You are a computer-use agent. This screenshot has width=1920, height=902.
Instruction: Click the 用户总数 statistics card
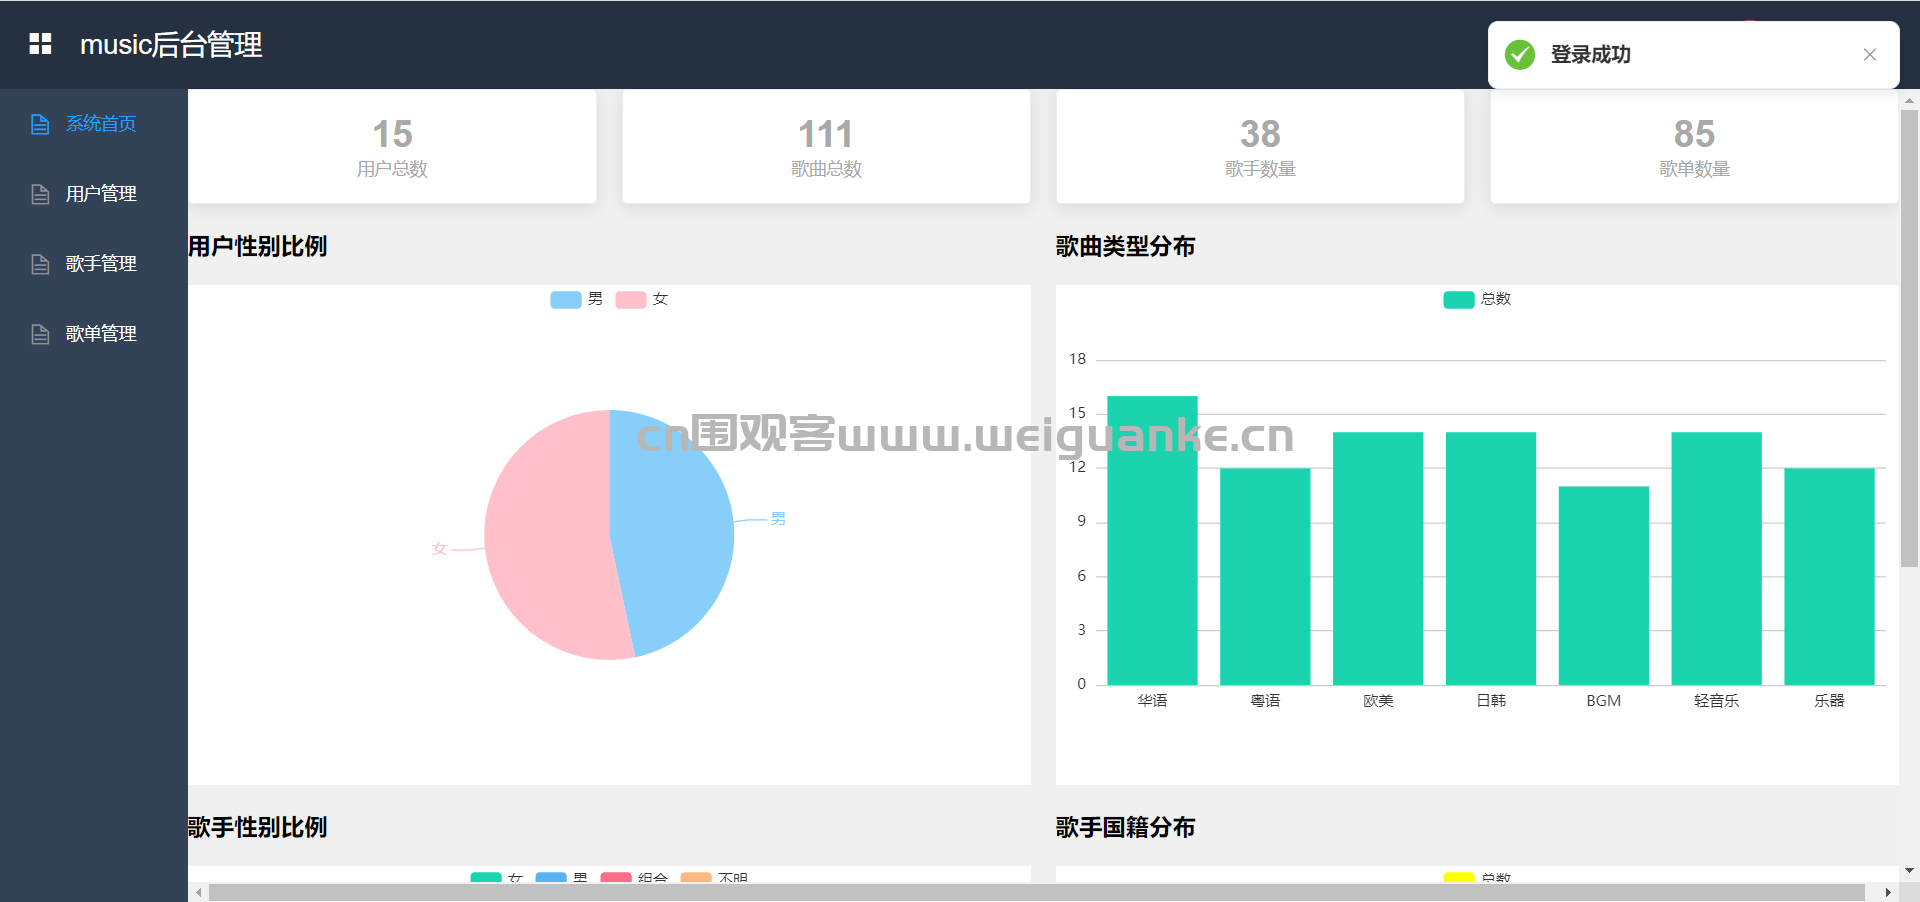click(x=392, y=147)
